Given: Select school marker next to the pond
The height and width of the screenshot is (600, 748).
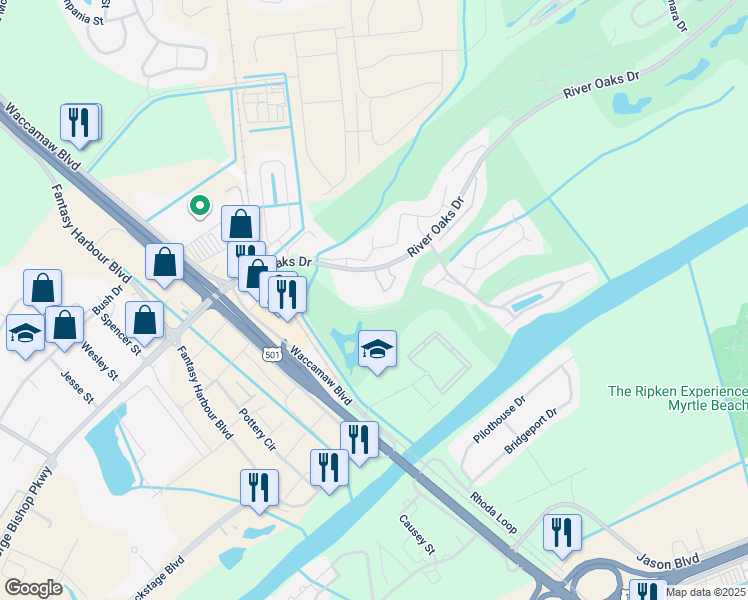Looking at the screenshot, I should pyautogui.click(x=377, y=352).
